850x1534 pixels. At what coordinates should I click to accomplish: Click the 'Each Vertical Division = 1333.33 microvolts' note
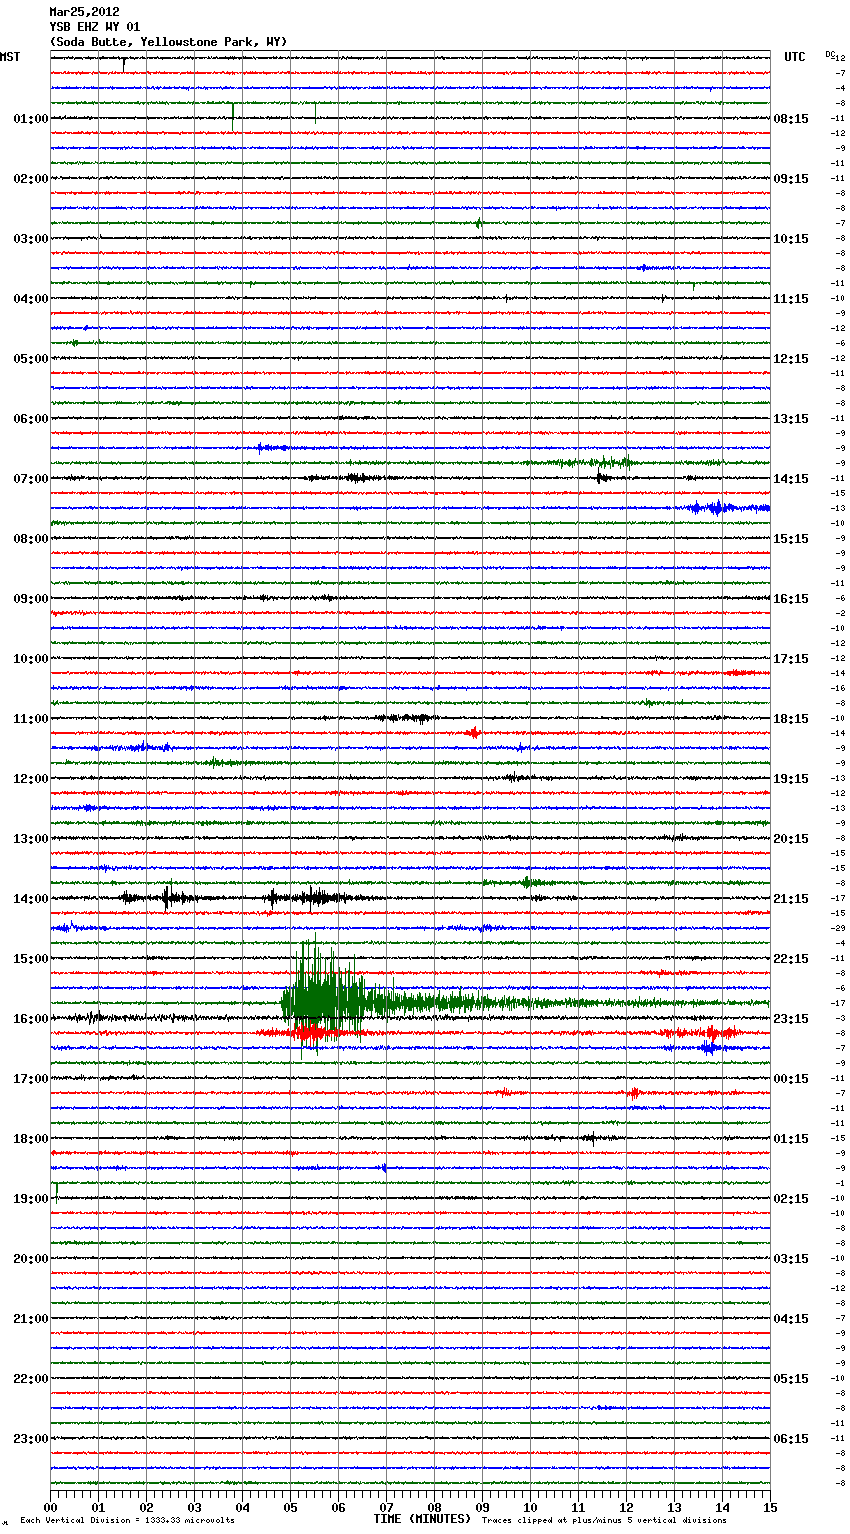click(128, 1521)
